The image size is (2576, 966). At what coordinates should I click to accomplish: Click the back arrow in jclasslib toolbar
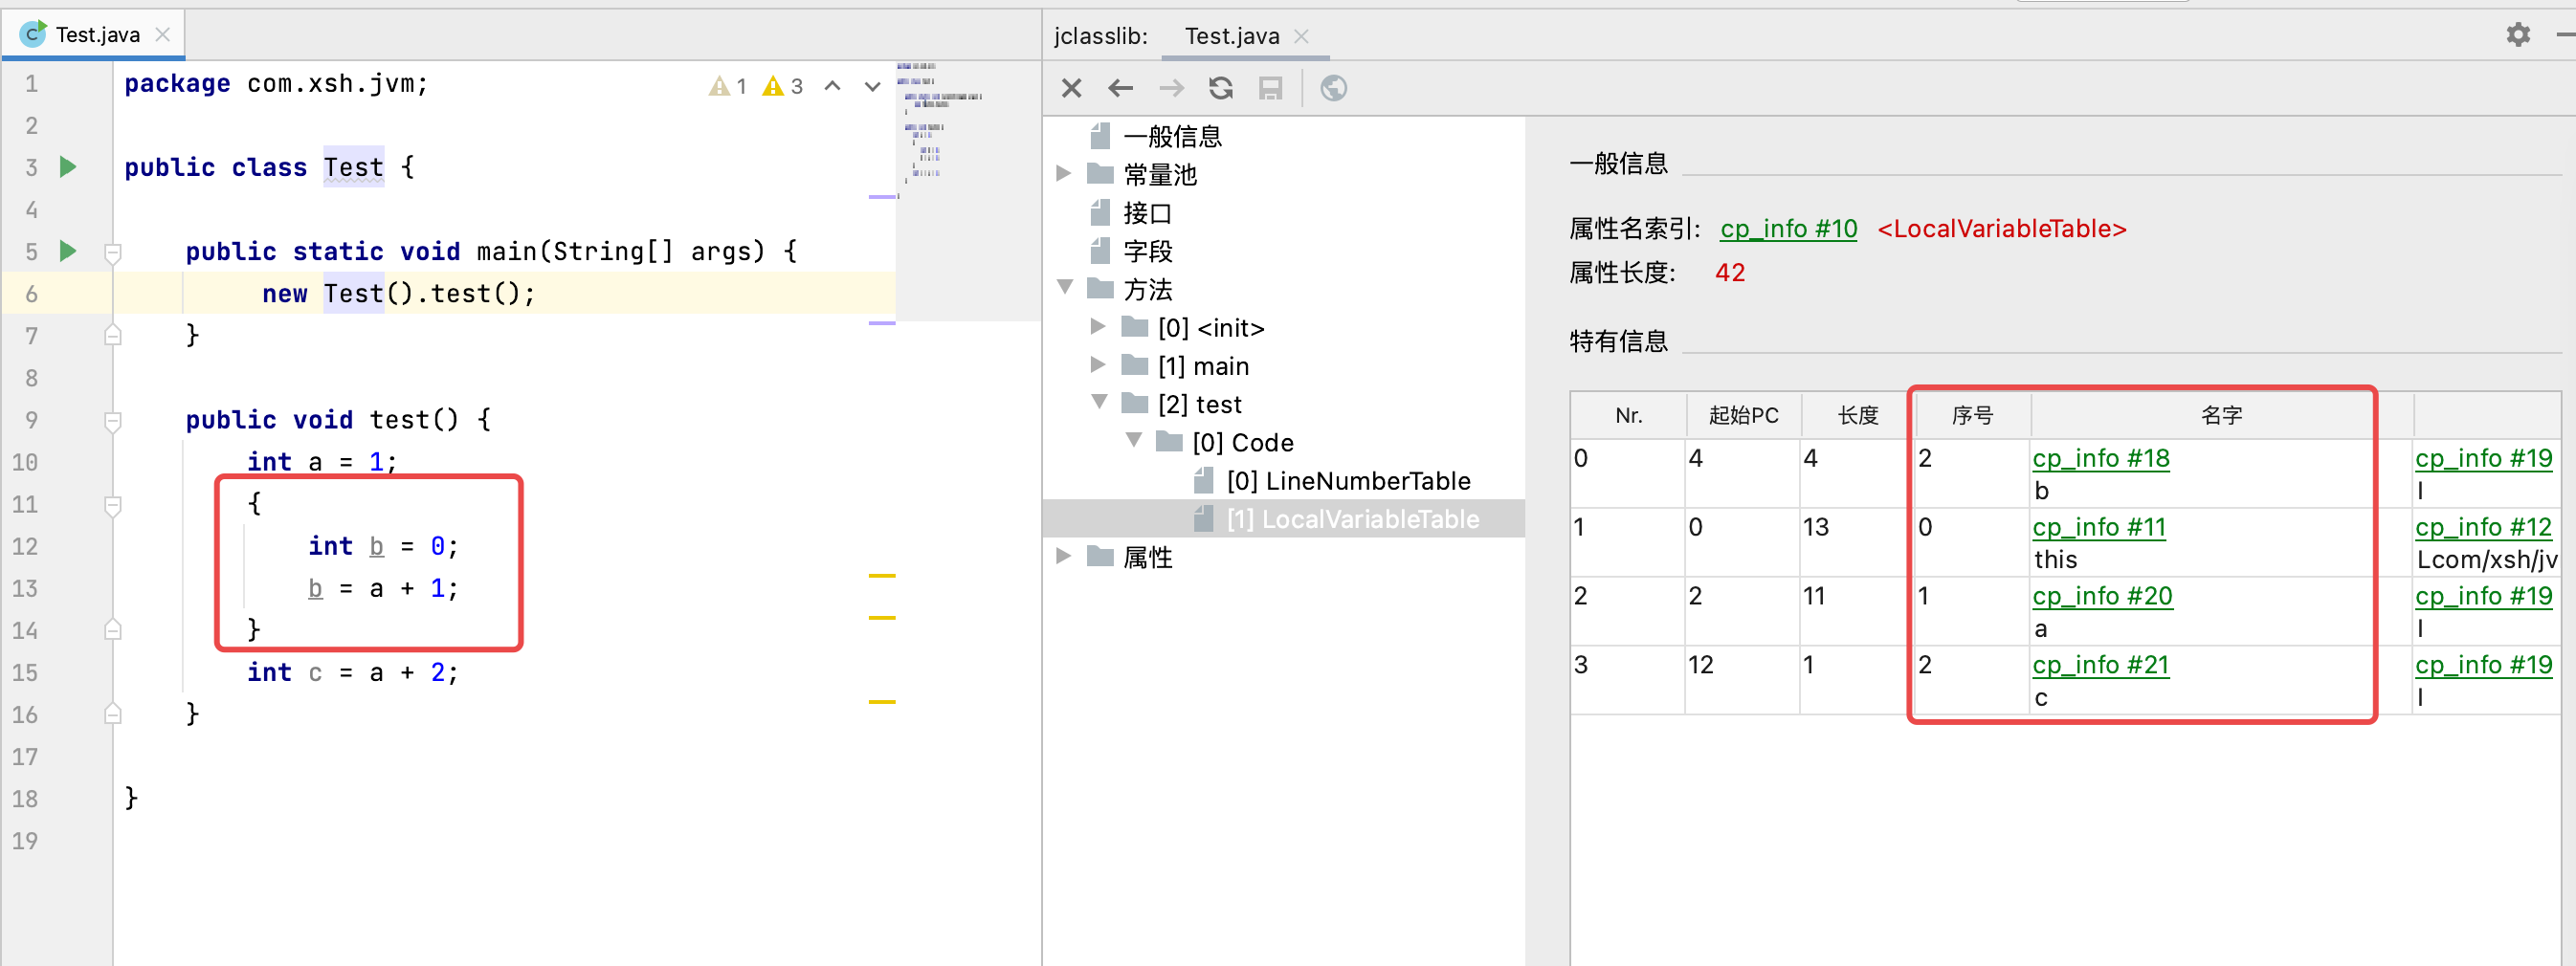click(x=1120, y=88)
